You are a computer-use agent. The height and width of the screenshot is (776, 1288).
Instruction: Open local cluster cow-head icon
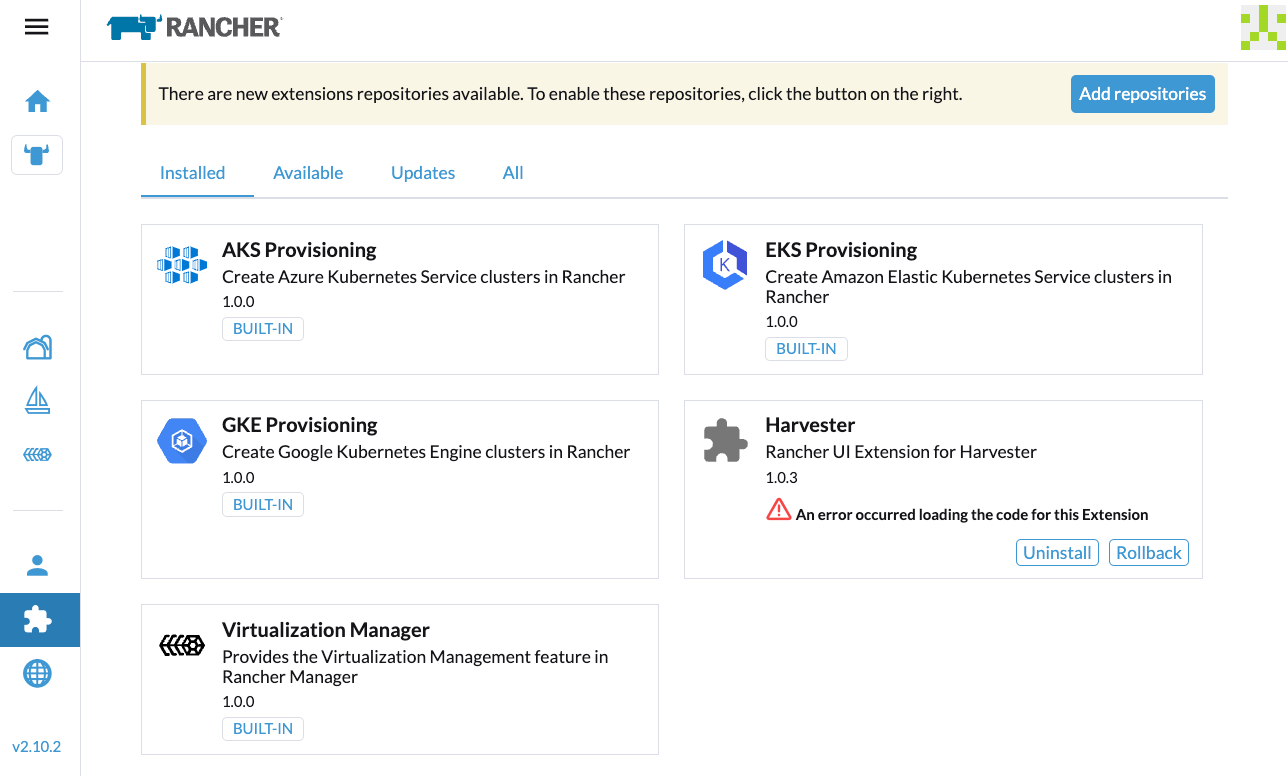tap(37, 155)
